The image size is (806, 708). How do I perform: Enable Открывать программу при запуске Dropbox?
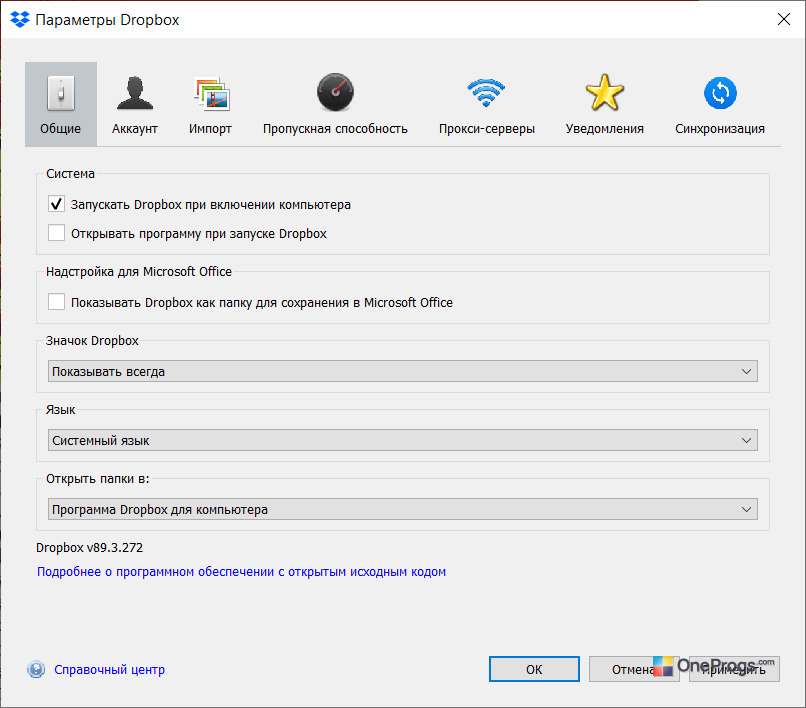(57, 233)
